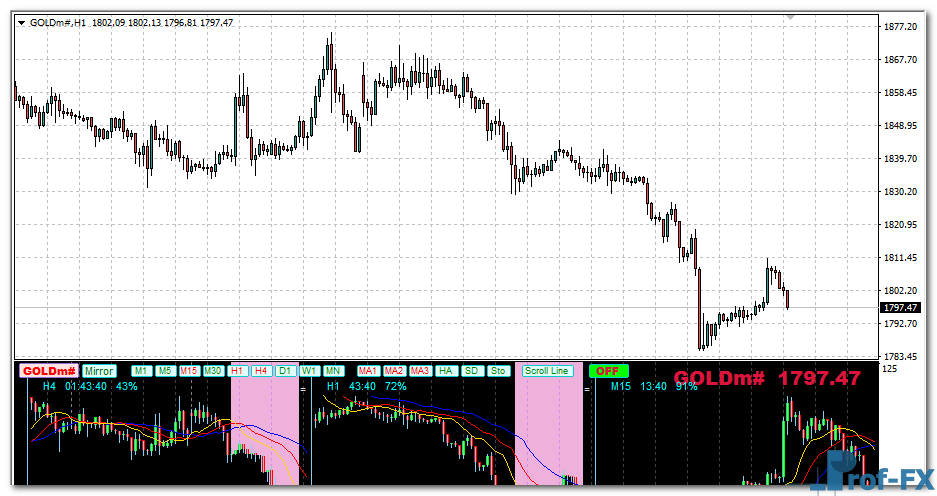Screen dimensions: 937x496
Task: Enable the HA Heiken Ashi button
Action: [446, 371]
